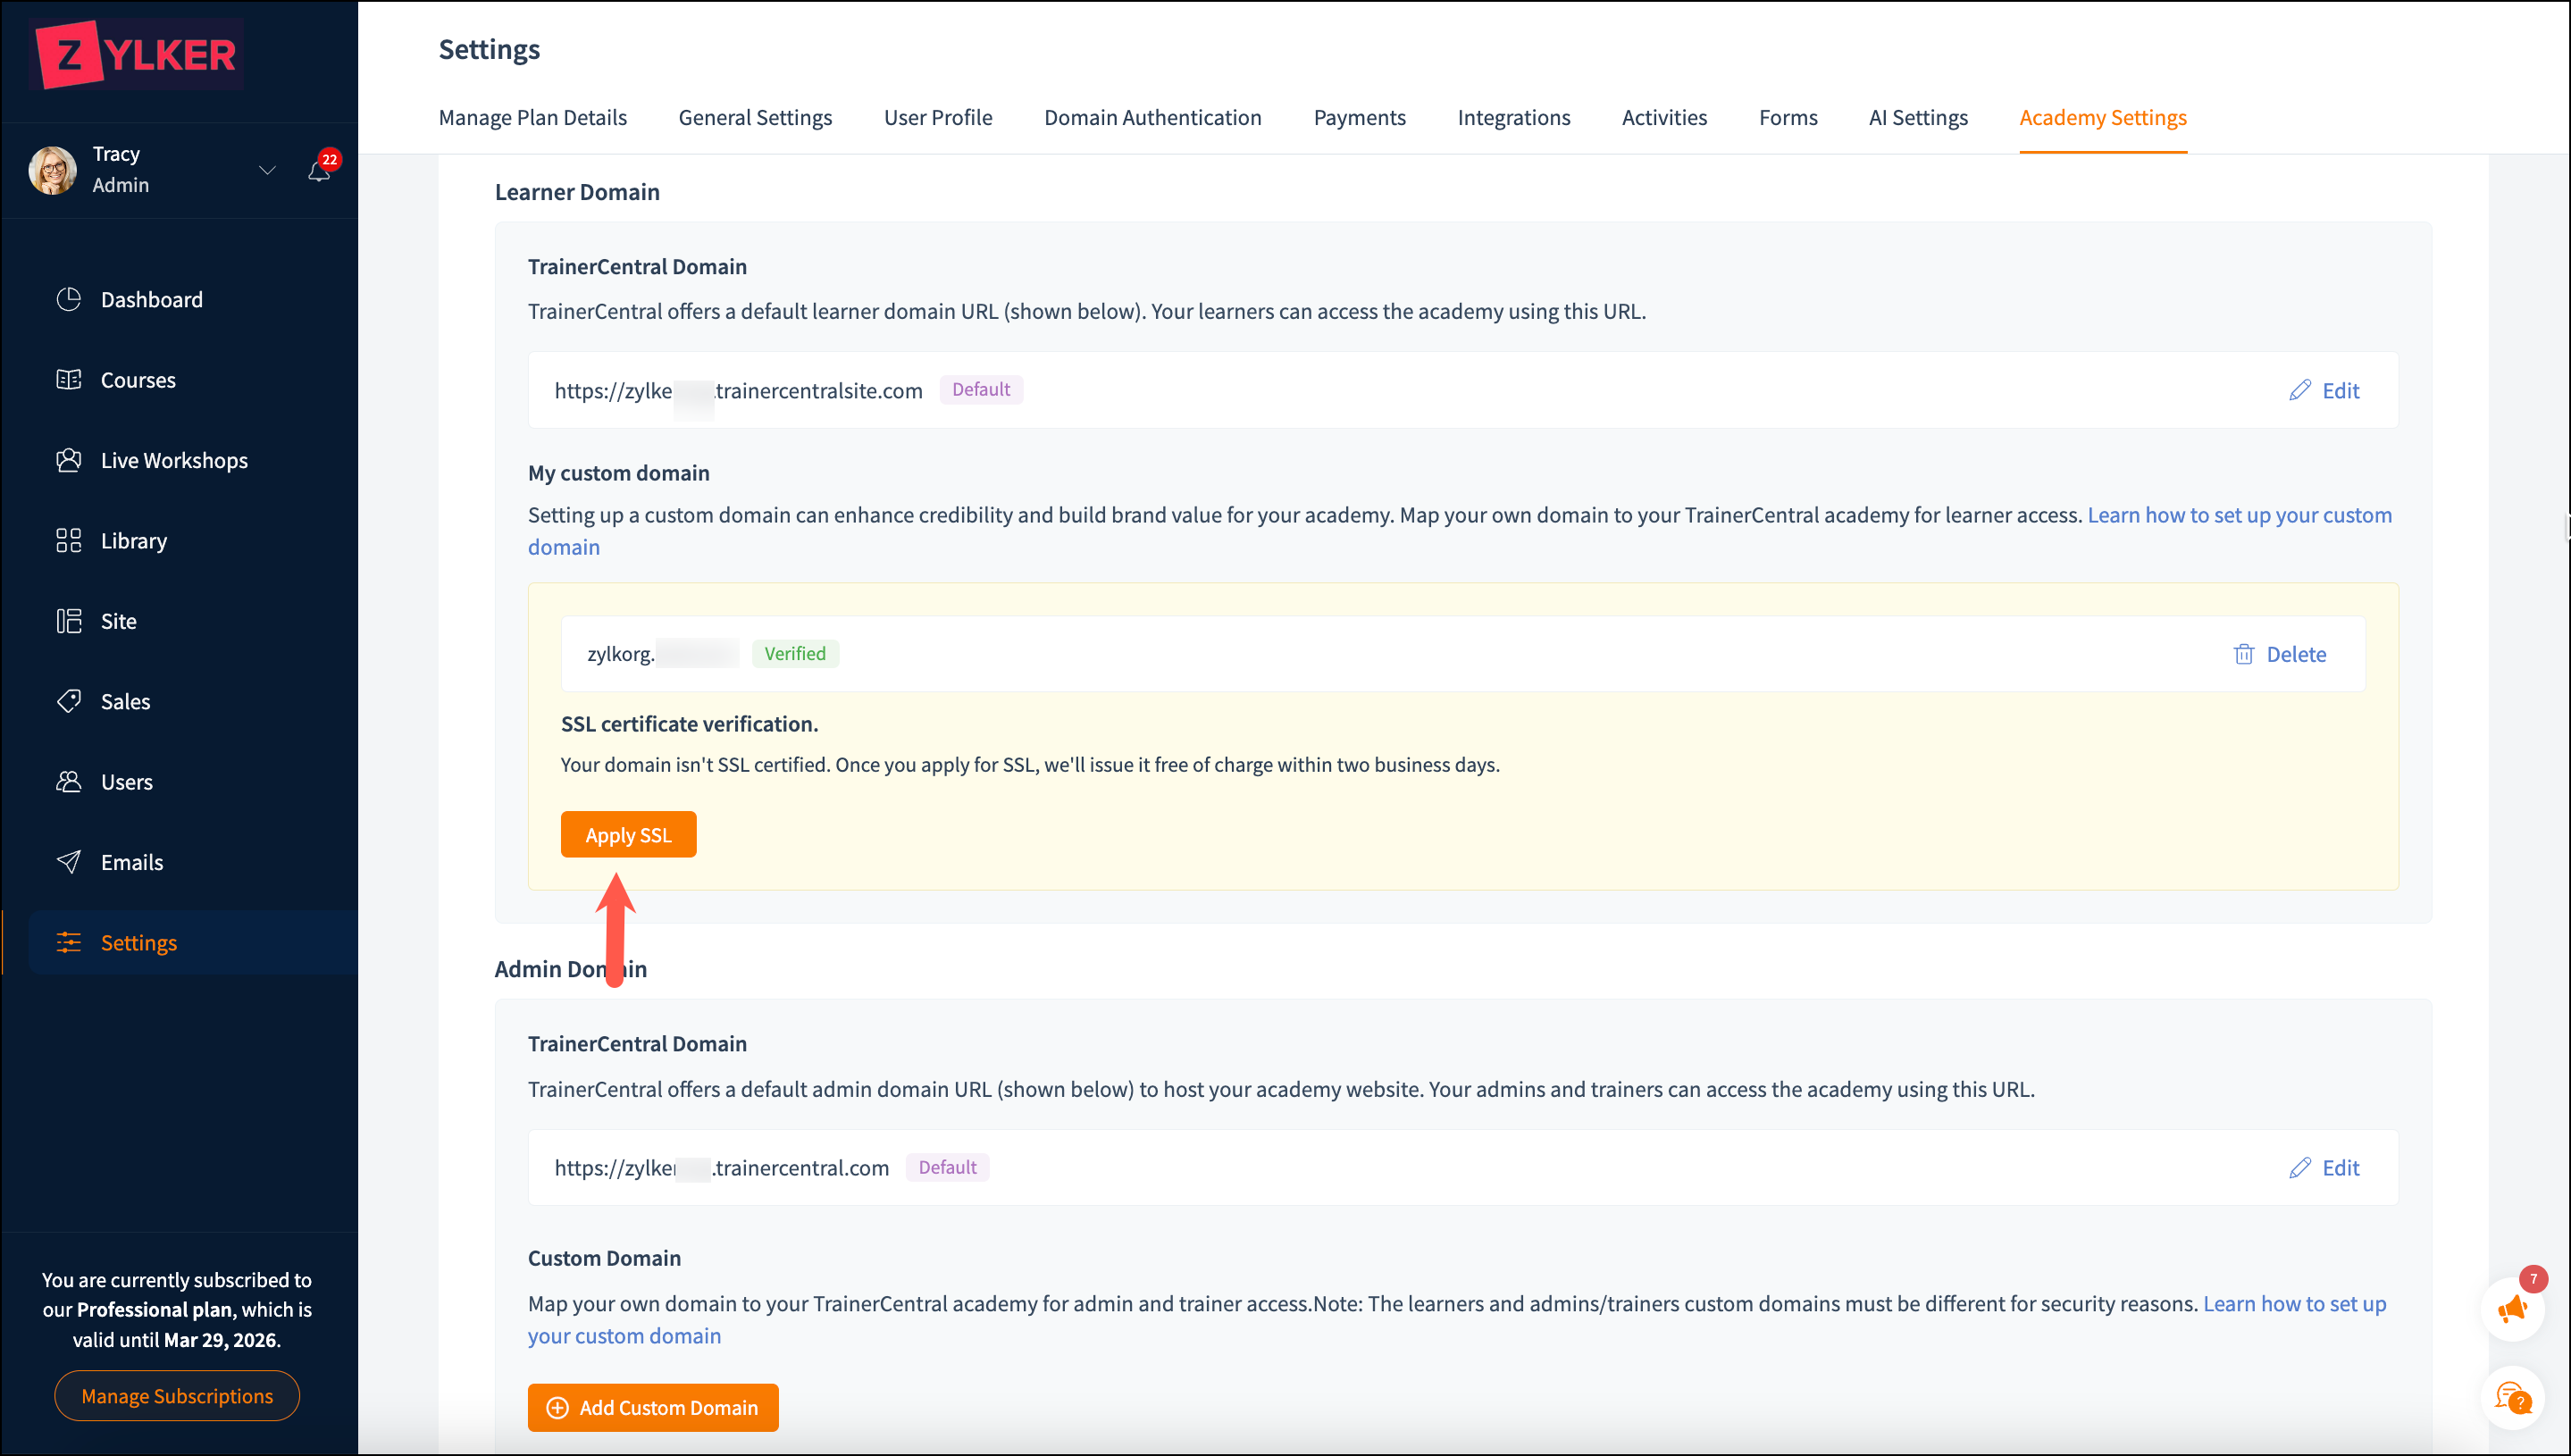
Task: Open the Emails paper plane icon
Action: coord(69,862)
